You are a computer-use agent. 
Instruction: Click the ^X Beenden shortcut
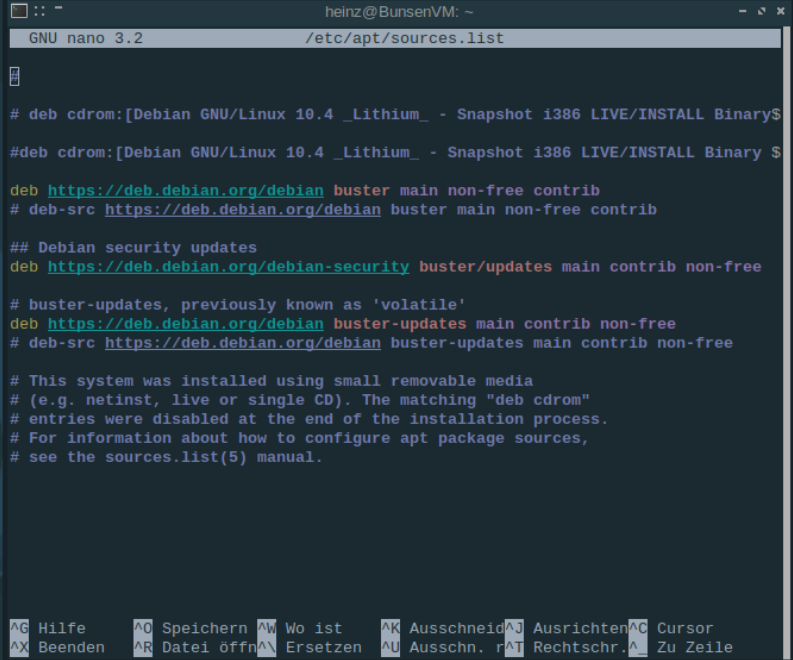point(58,647)
